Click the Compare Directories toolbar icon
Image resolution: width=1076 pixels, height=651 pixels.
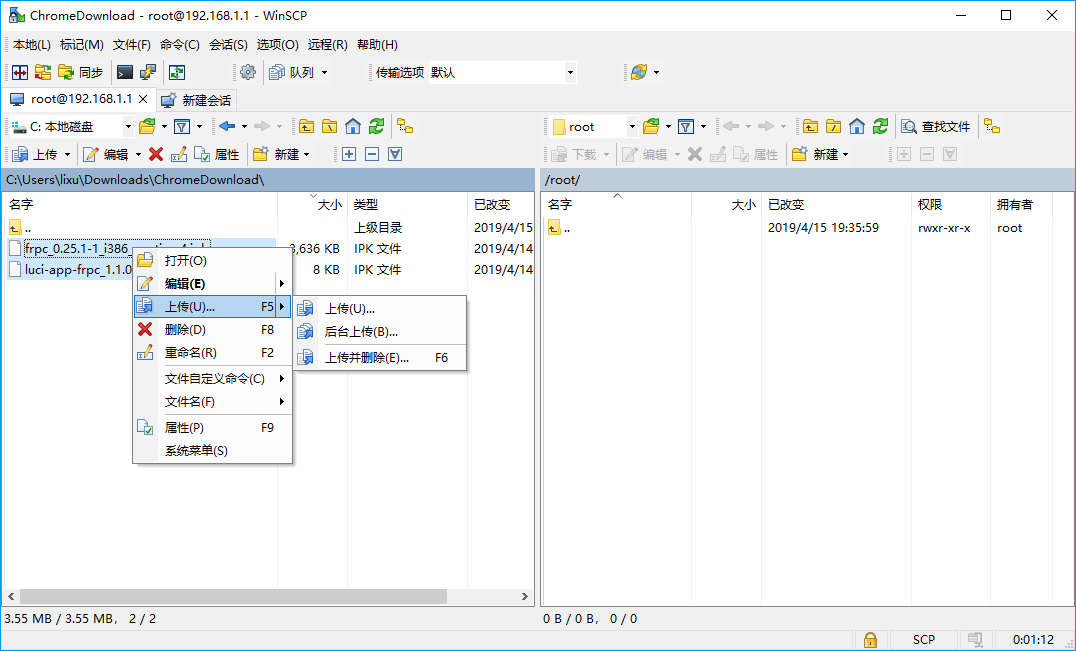click(x=20, y=72)
